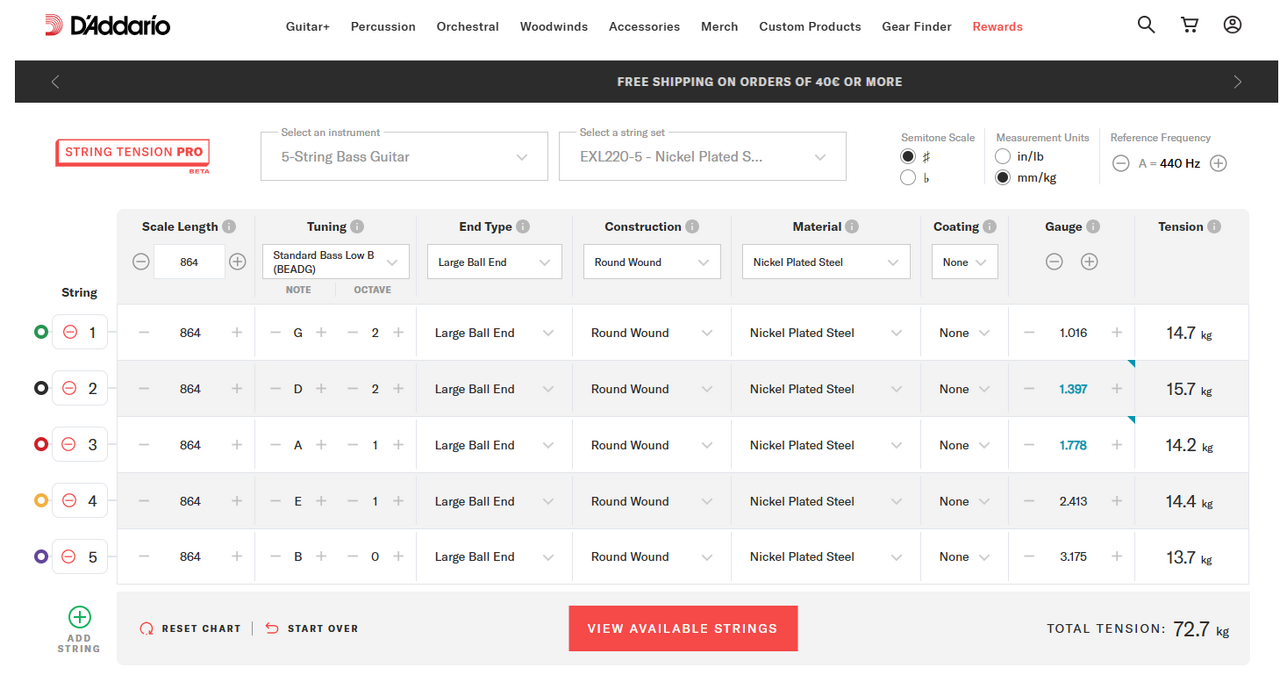The height and width of the screenshot is (682, 1280).
Task: Open the search magnifier icon
Action: 1146,25
